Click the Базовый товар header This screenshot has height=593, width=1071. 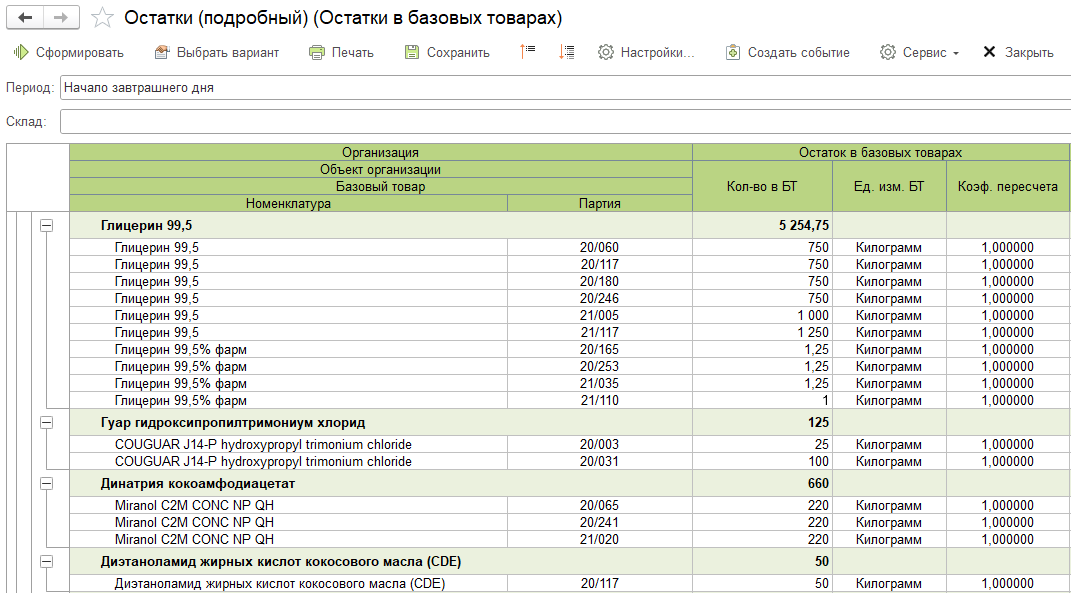(x=380, y=187)
